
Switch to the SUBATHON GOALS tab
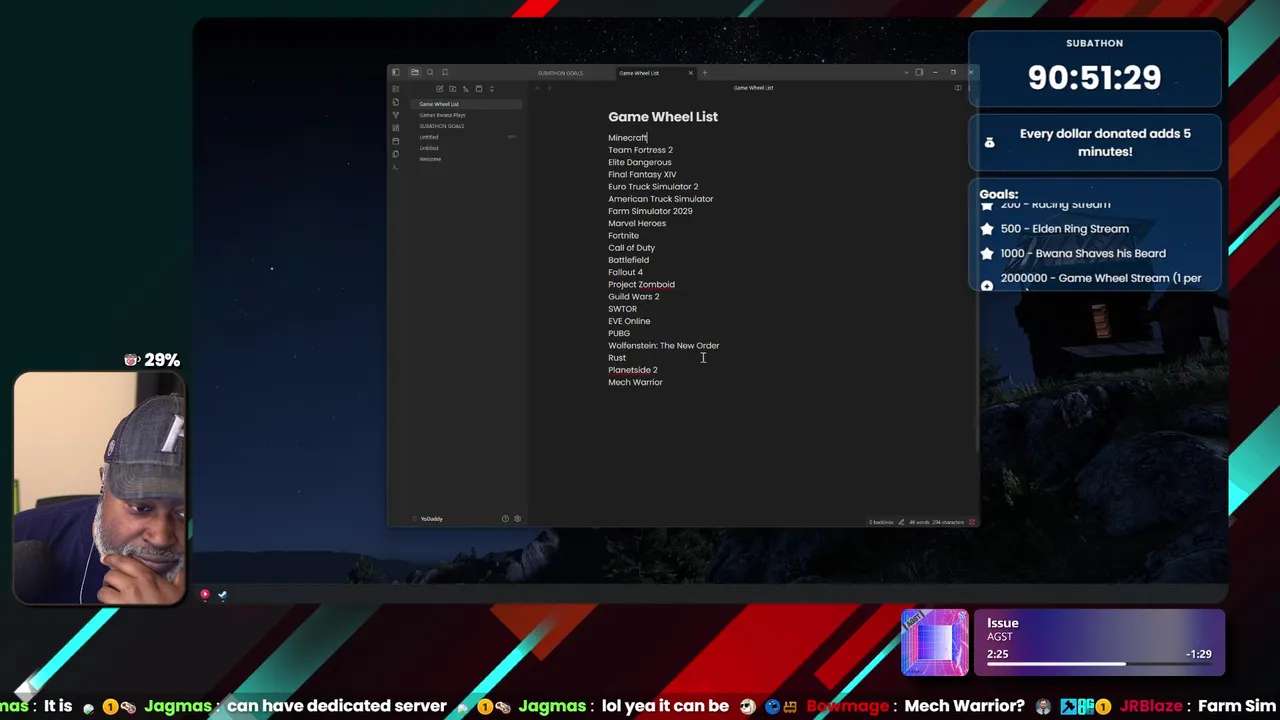(560, 73)
